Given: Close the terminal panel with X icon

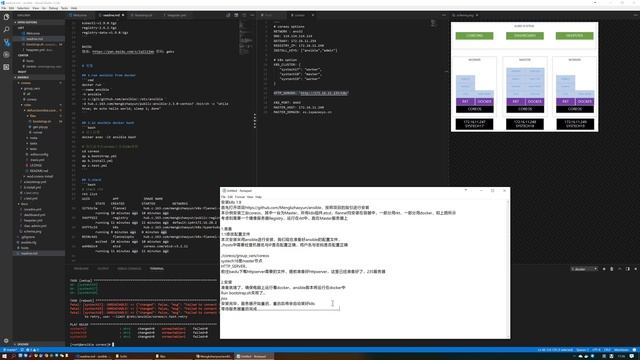Looking at the screenshot, I should pos(636,269).
